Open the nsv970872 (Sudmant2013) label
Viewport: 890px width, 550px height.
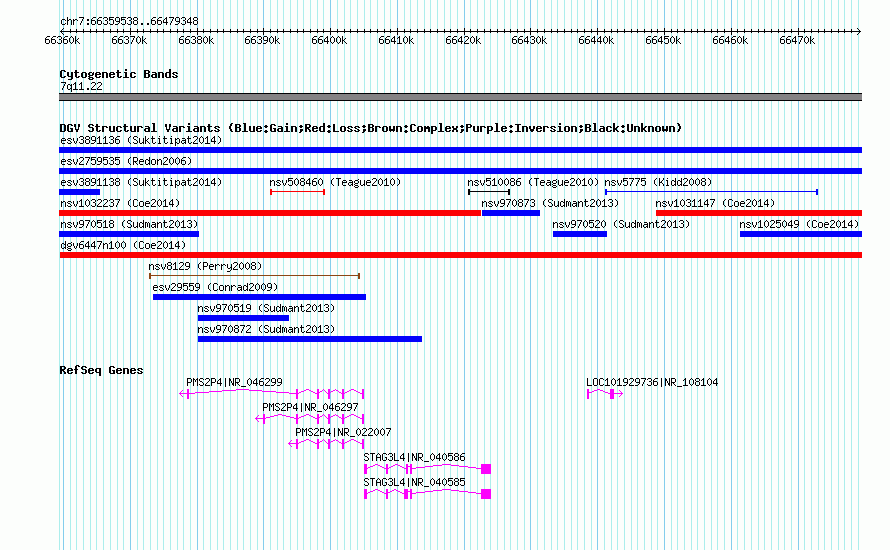(x=266, y=329)
